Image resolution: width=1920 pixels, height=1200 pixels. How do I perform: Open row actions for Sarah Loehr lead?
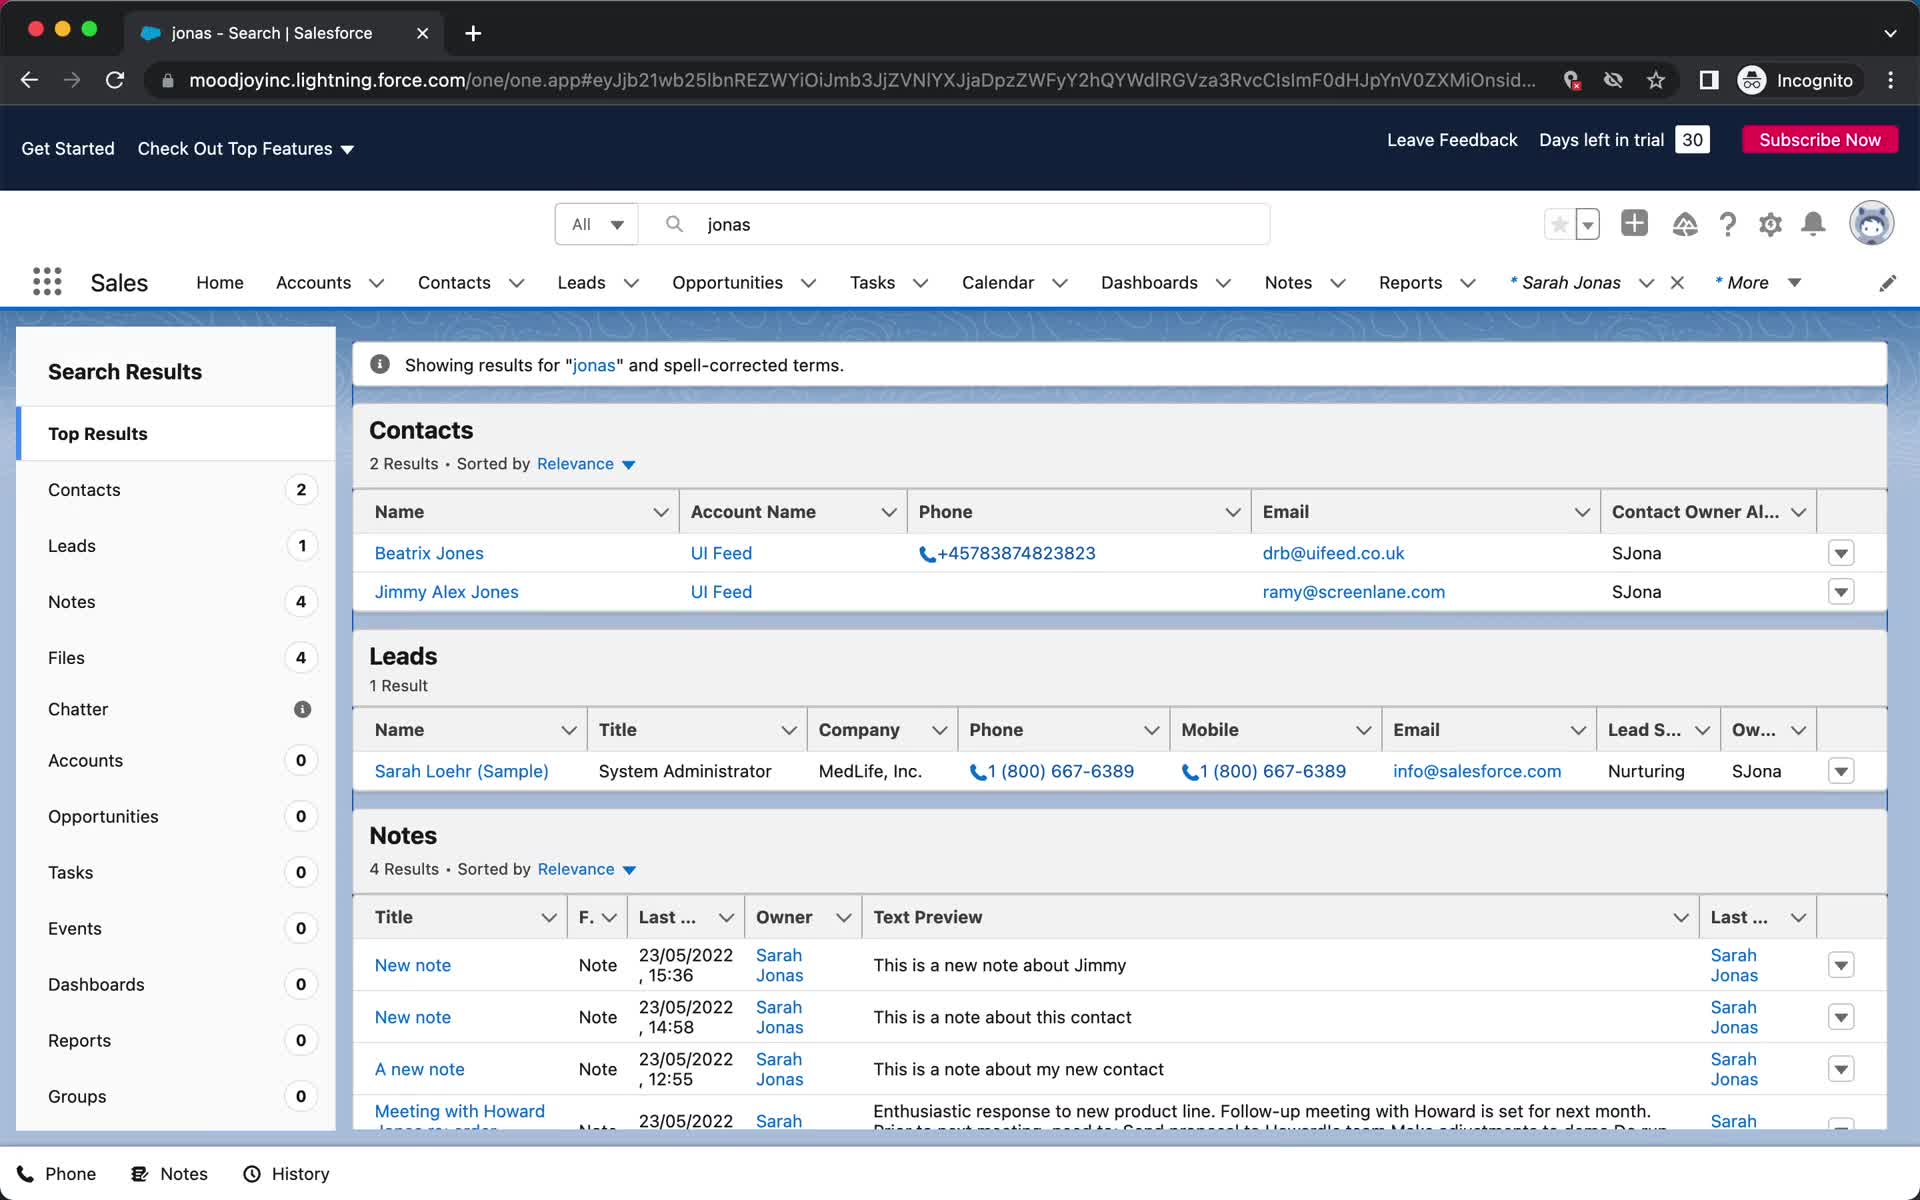point(1841,771)
